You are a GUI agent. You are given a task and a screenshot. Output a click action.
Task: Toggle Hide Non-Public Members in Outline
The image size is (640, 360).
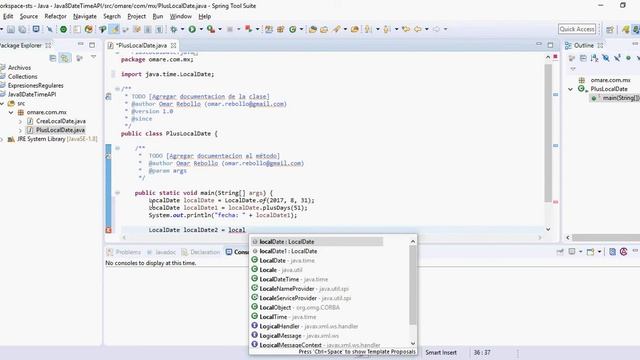pos(629,58)
